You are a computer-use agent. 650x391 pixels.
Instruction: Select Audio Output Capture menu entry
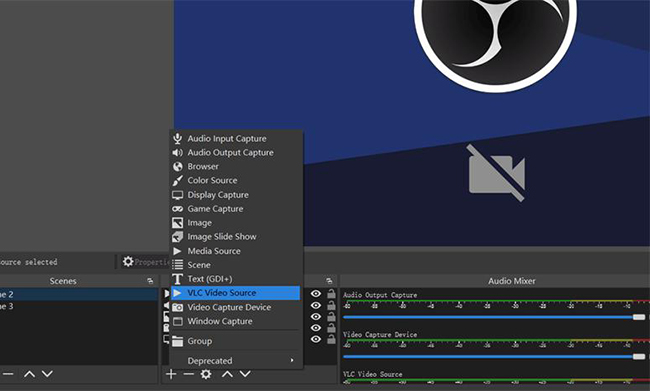coord(235,153)
